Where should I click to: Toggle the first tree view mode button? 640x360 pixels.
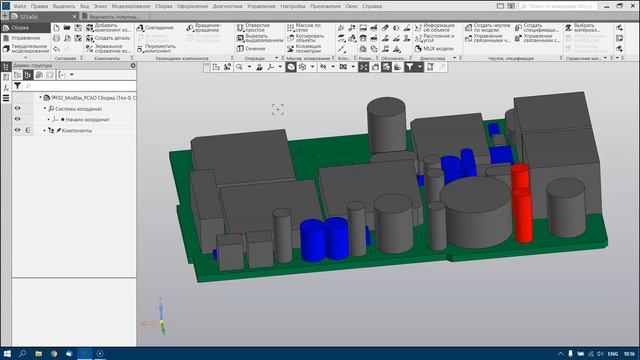17,75
